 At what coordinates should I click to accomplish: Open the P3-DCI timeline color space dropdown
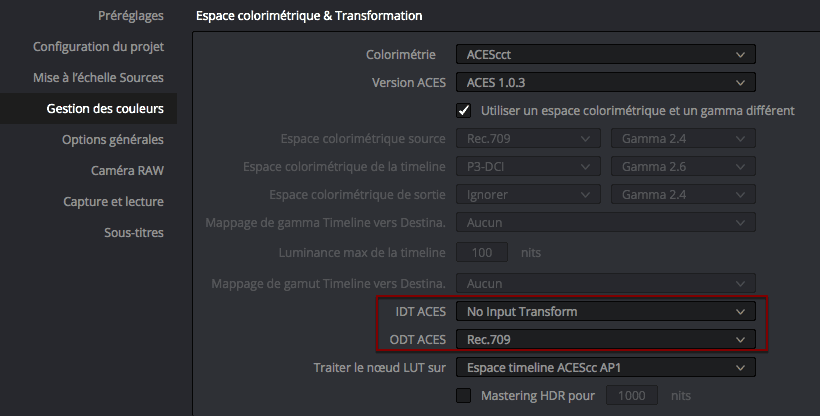pos(528,166)
